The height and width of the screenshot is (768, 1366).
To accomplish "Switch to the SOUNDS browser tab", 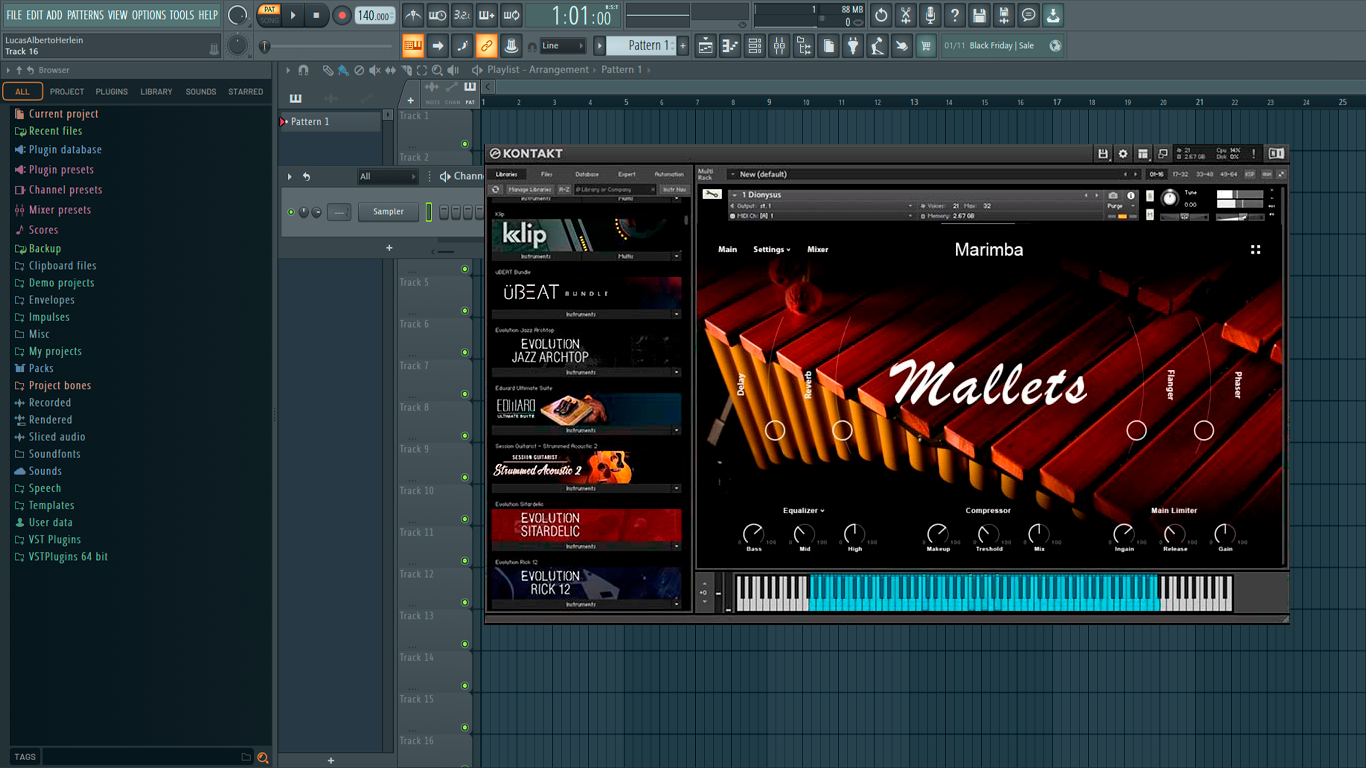I will pos(201,92).
